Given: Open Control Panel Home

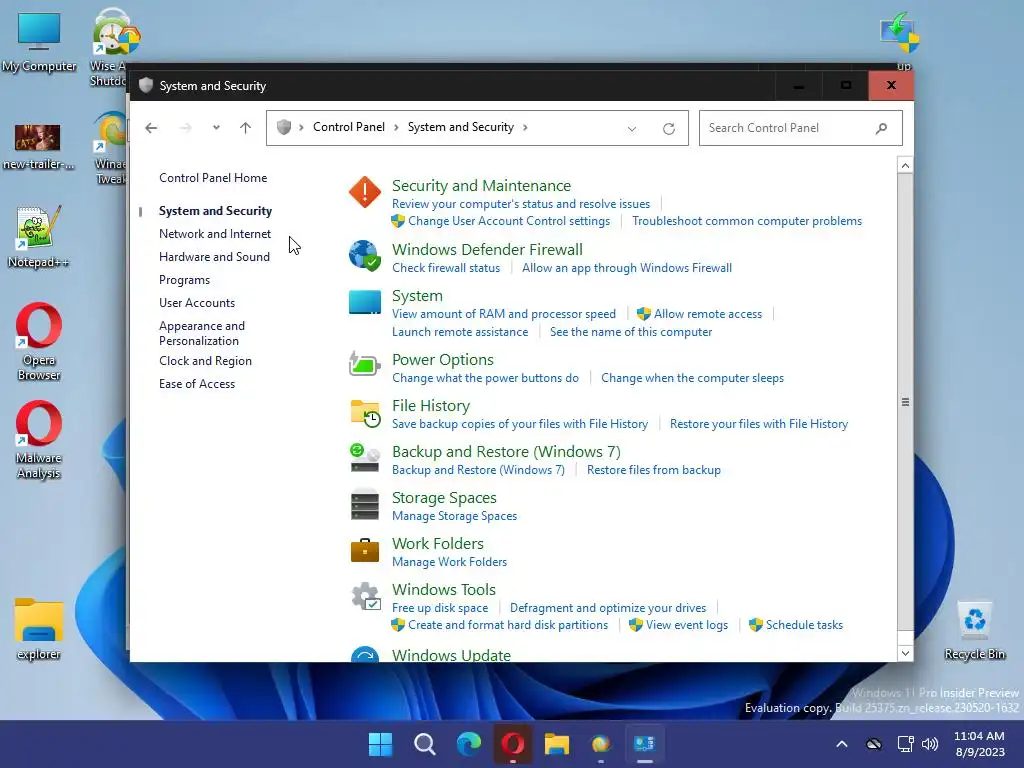Looking at the screenshot, I should coord(213,178).
